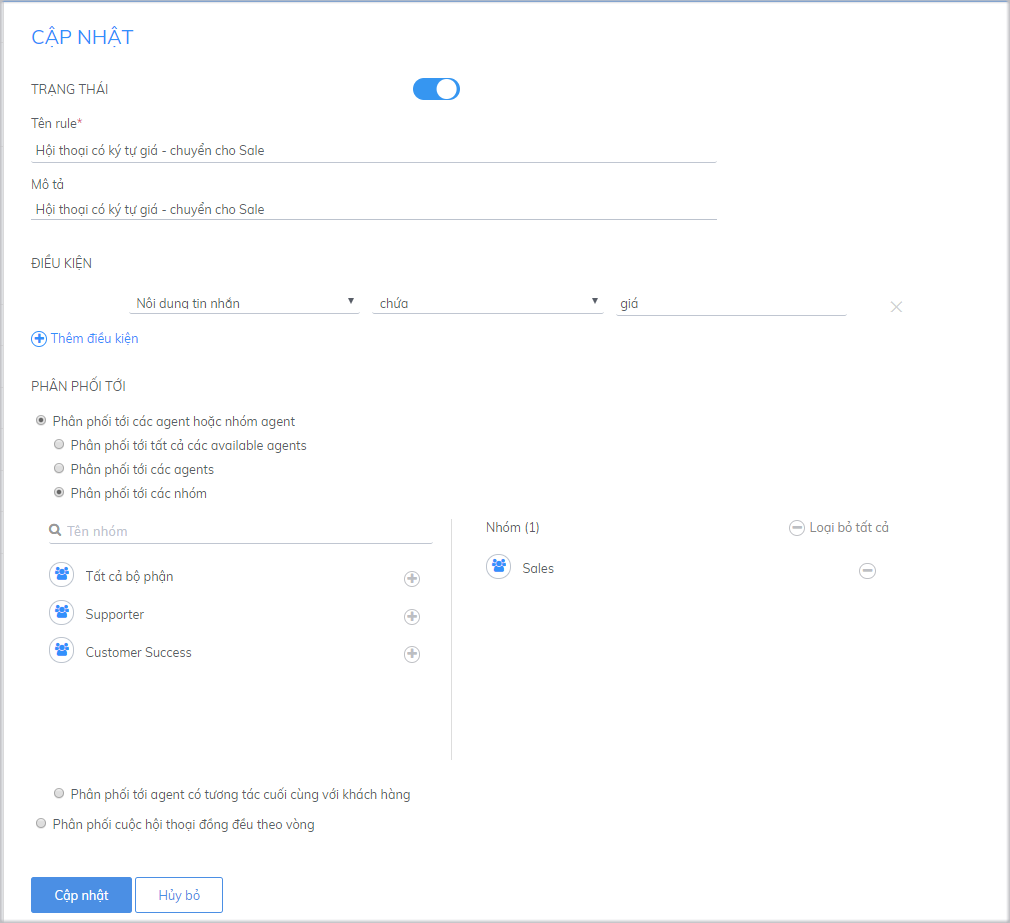
Task: Expand the chứa operator dropdown
Action: [x=487, y=303]
